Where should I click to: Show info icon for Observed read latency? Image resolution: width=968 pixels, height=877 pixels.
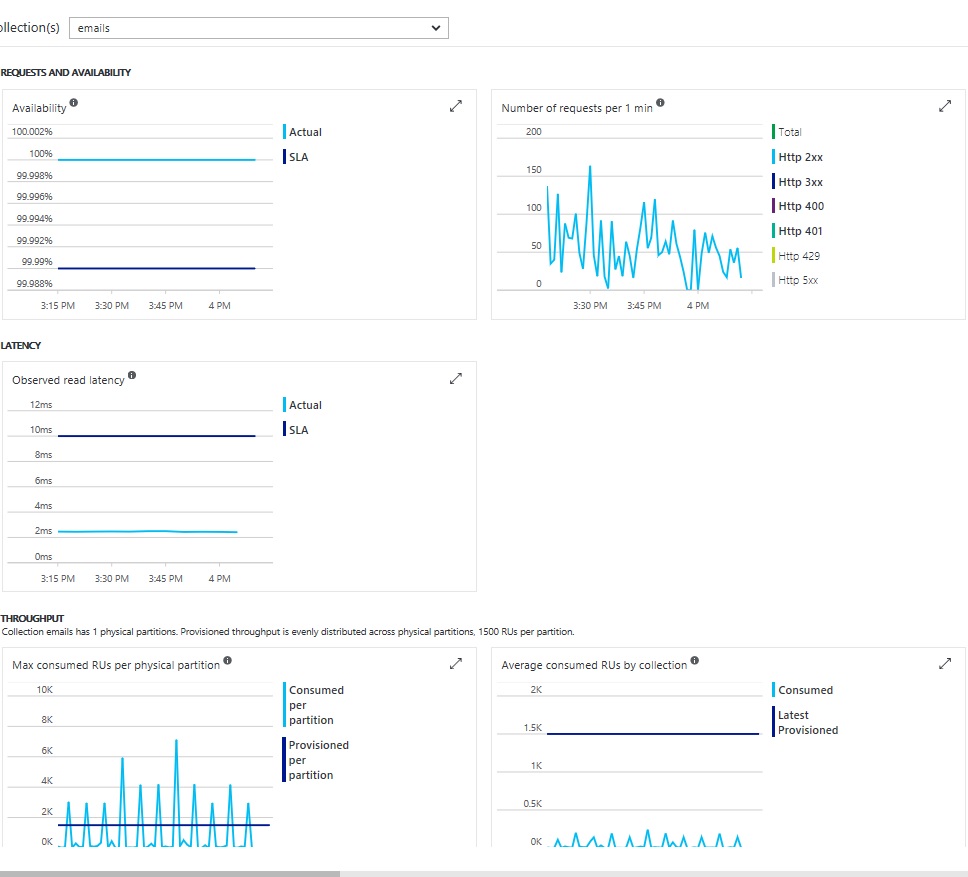[x=131, y=375]
